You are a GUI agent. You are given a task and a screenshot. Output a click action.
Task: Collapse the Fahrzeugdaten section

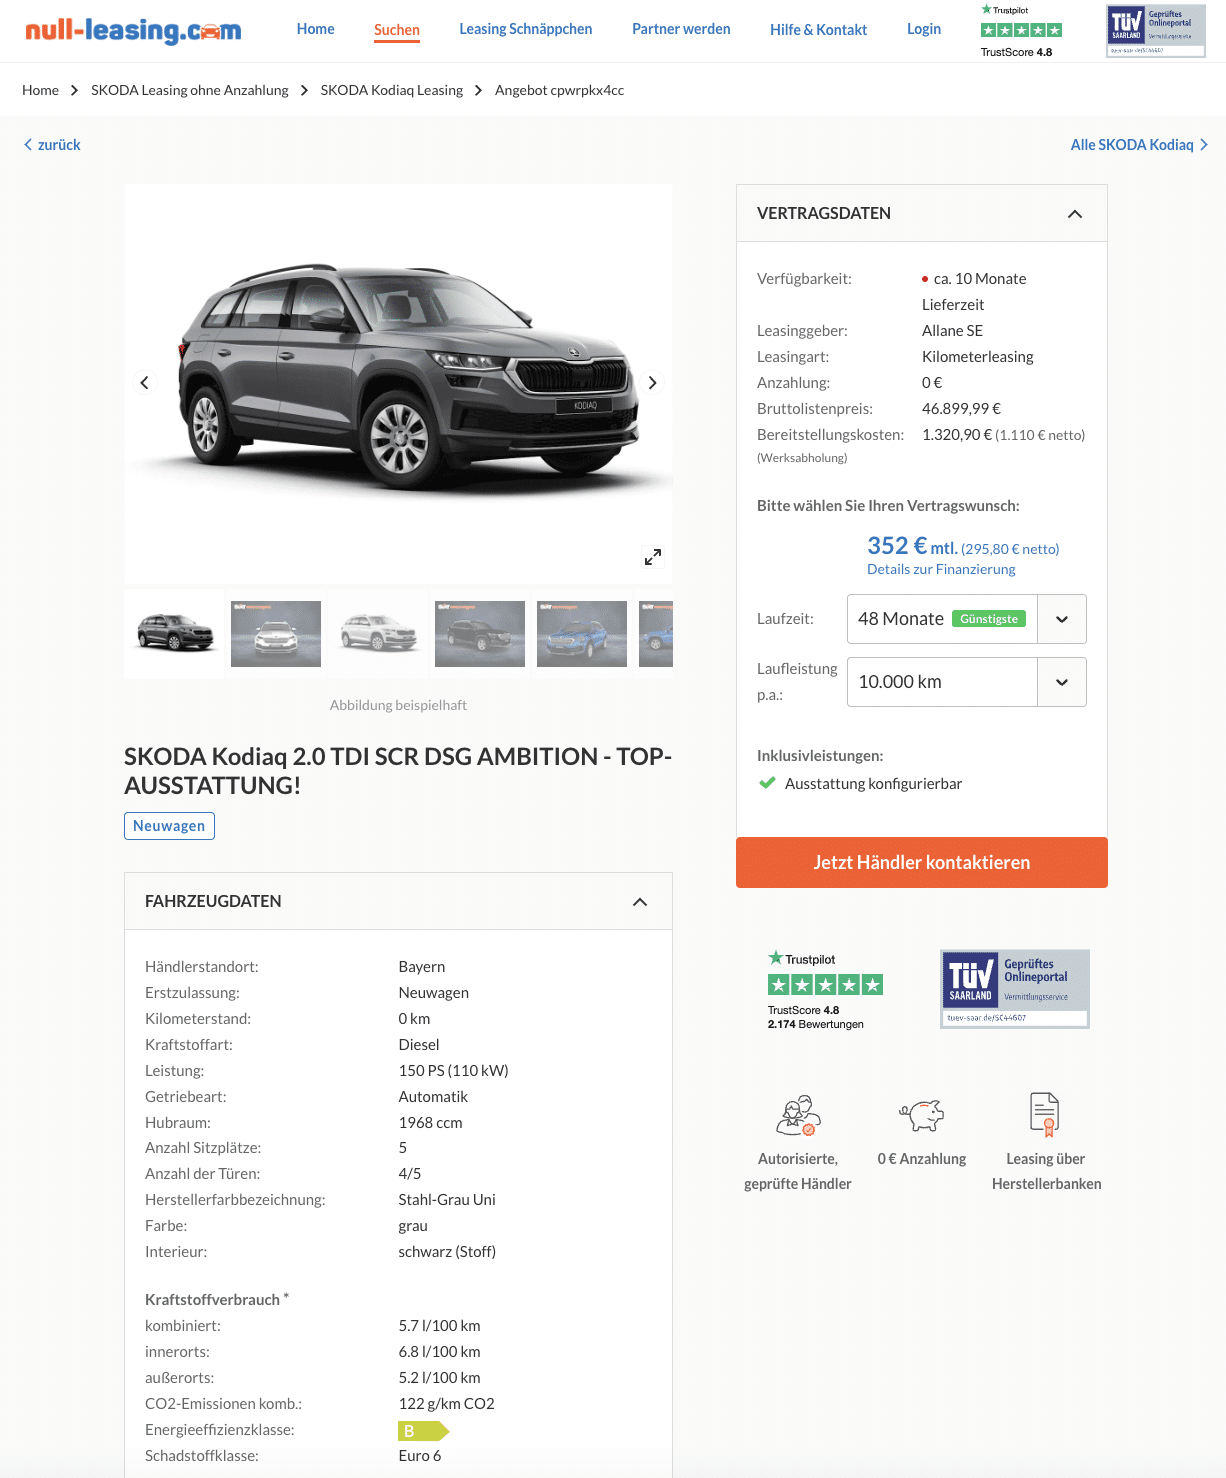point(640,902)
